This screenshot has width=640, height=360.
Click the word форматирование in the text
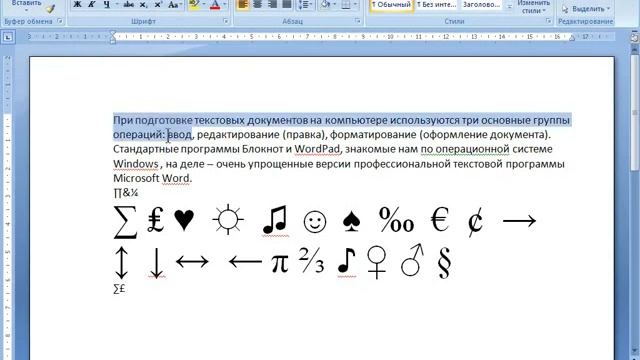tap(373, 135)
